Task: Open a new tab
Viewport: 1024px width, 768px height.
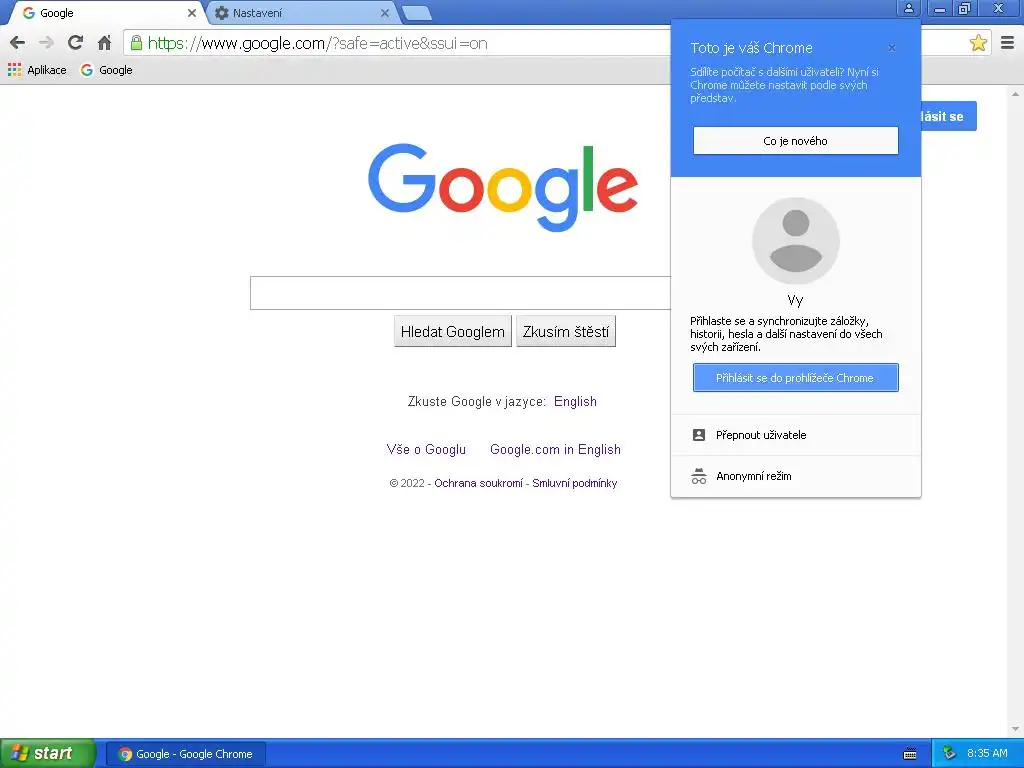Action: [x=416, y=13]
